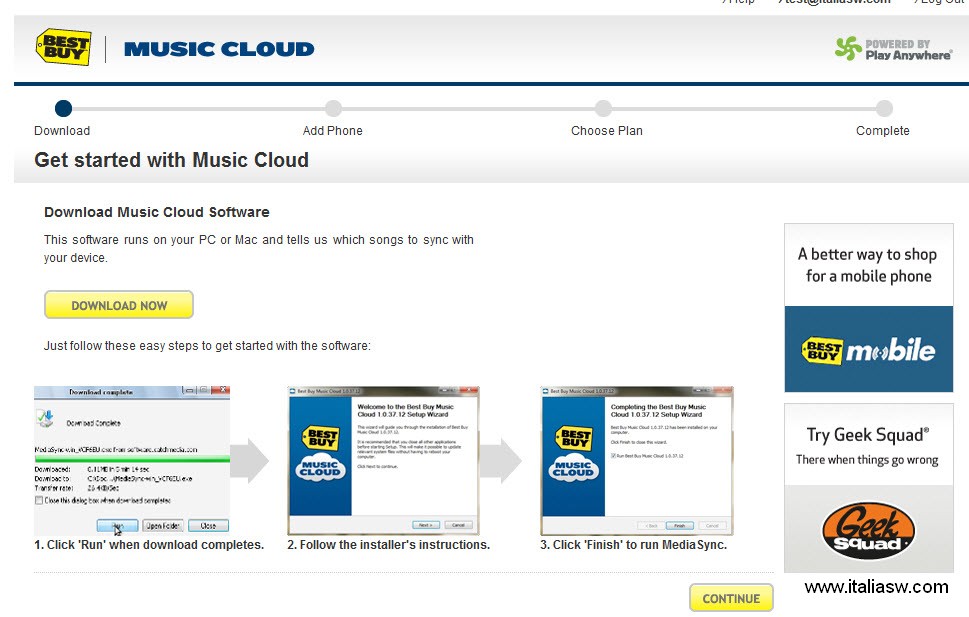The height and width of the screenshot is (617, 969).
Task: Open the Welcome Setup Wizard screenshot thumbnail
Action: (x=383, y=461)
